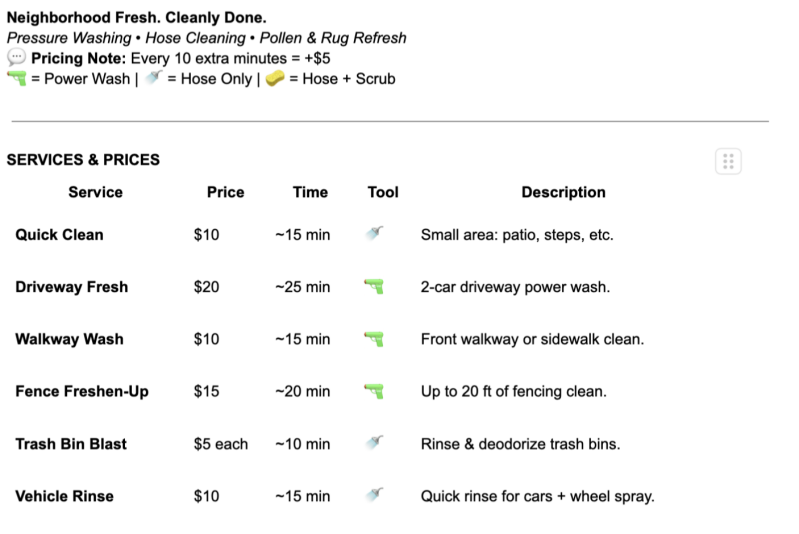799x534 pixels.
Task: Click the water gun icon for Walkway Wash
Action: tap(375, 339)
